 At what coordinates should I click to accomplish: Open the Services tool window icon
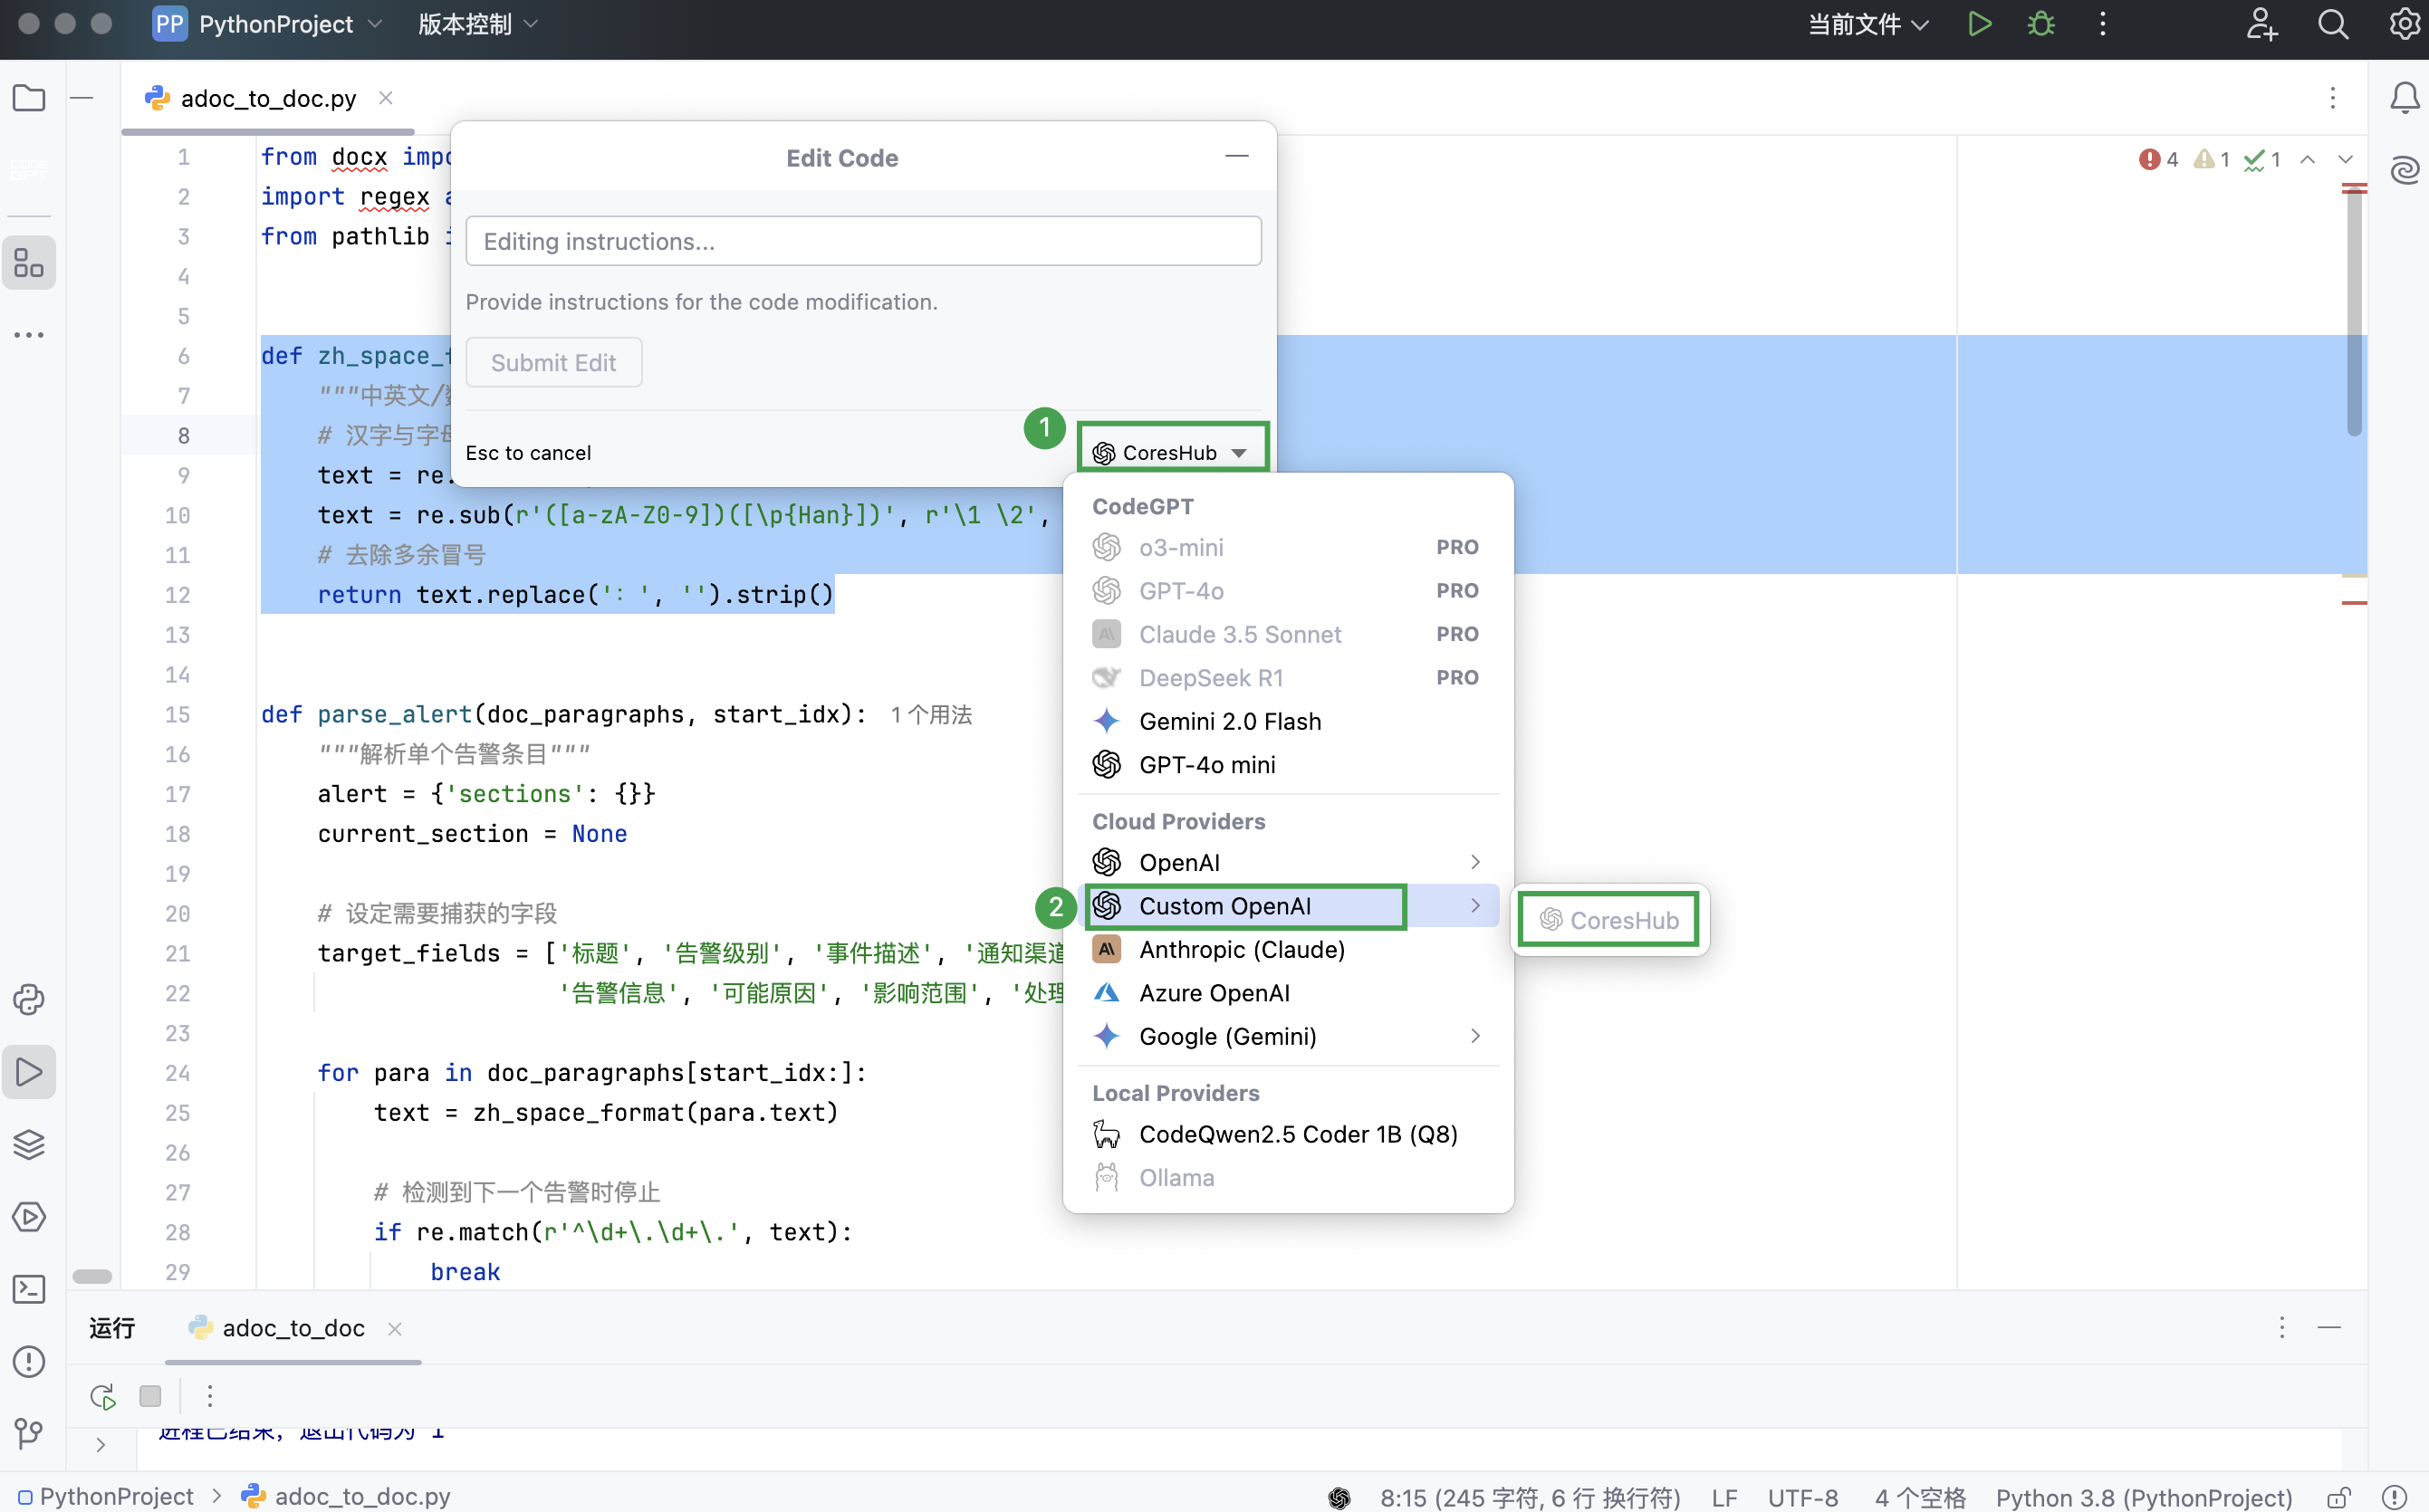(x=29, y=1217)
